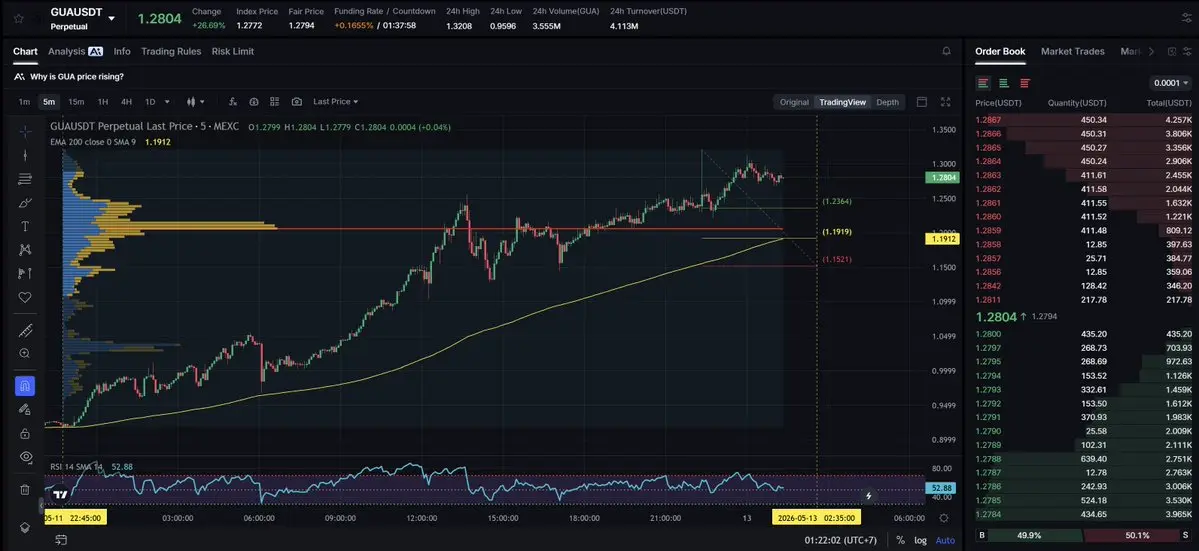Take a chart snapshot with camera icon
This screenshot has width=1199, height=551.
point(297,102)
